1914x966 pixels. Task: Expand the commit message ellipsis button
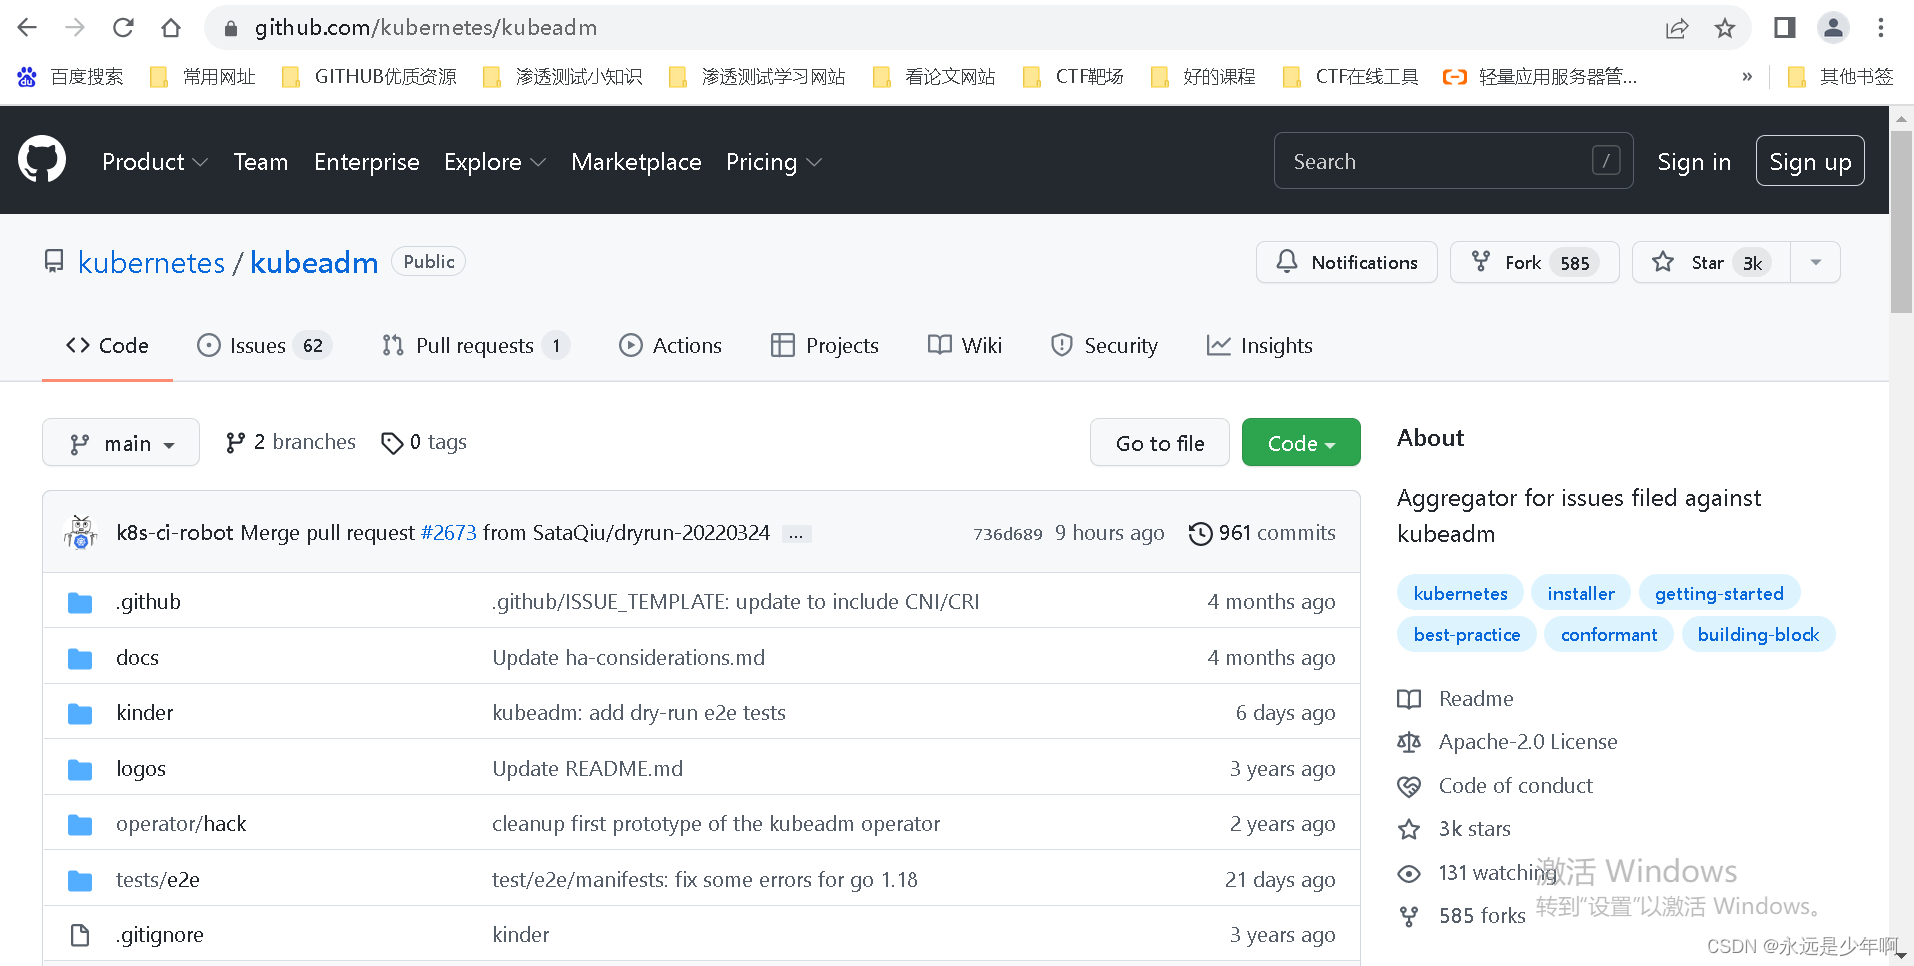pos(796,534)
